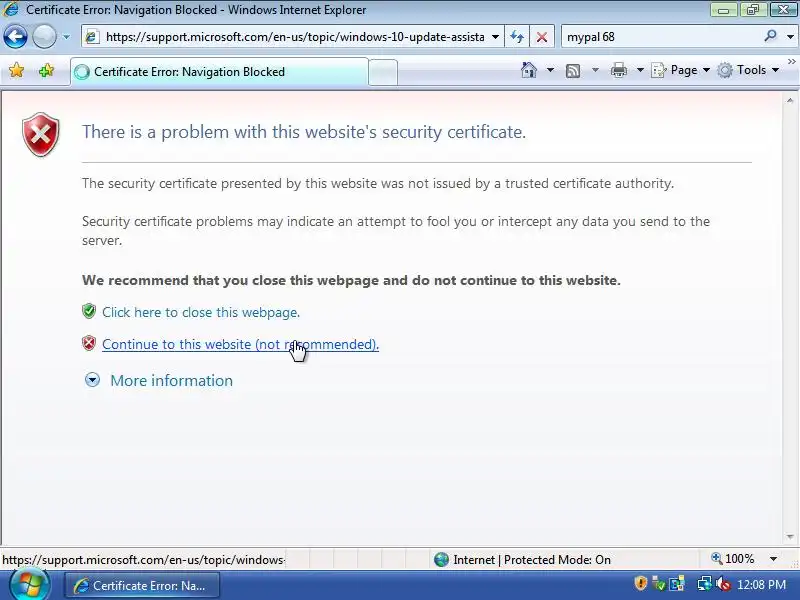Open the Favorites Center star icon
Screen dimensions: 800x600
16,70
